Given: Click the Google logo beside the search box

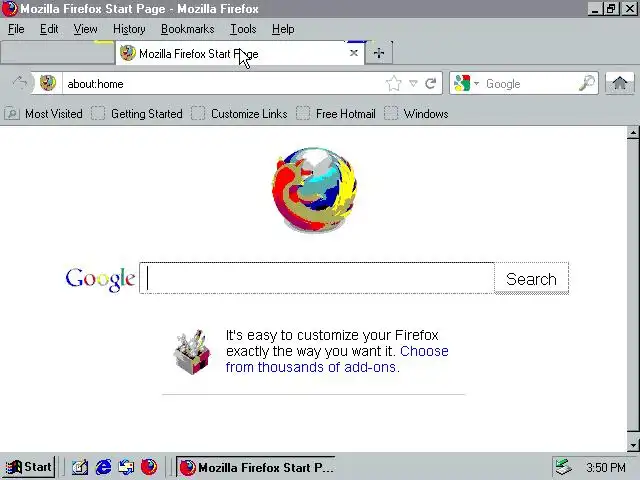Looking at the screenshot, I should [x=100, y=279].
